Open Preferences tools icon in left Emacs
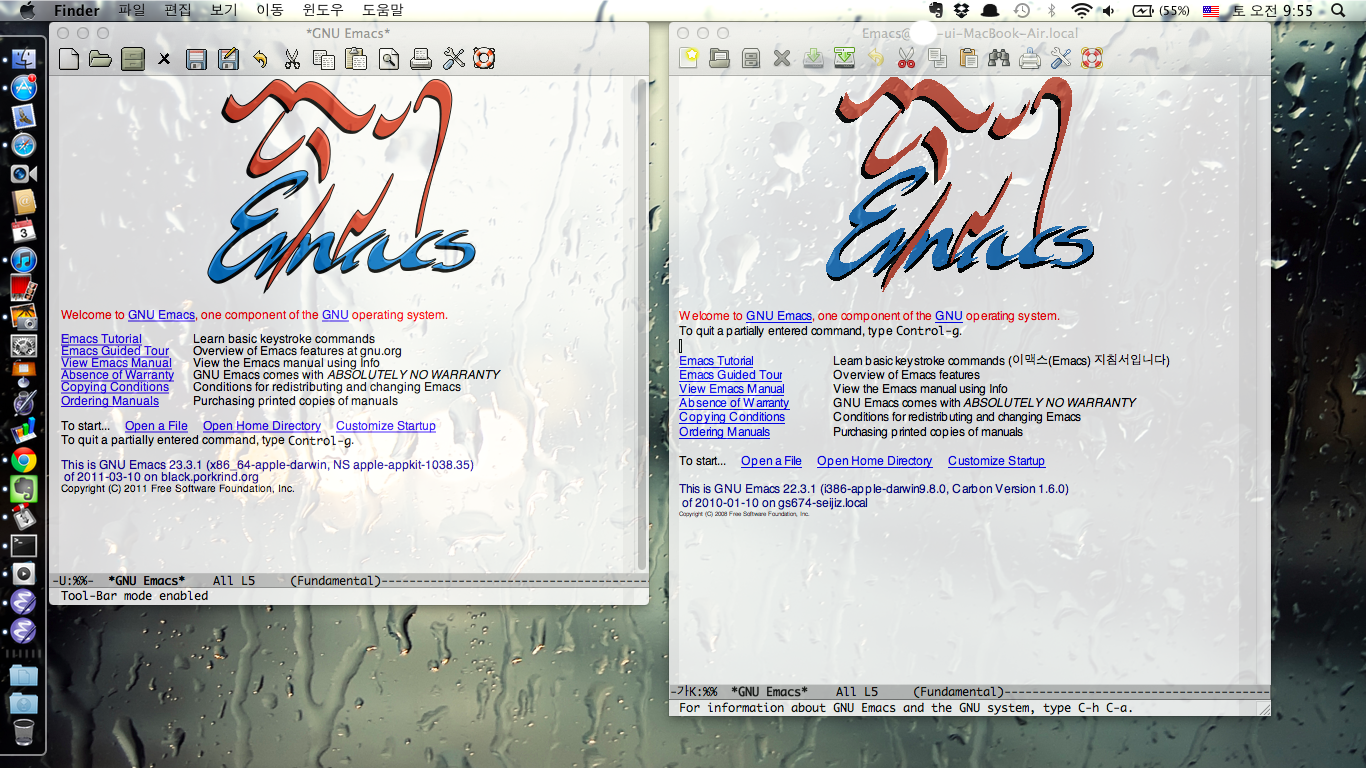The image size is (1366, 768). point(453,59)
